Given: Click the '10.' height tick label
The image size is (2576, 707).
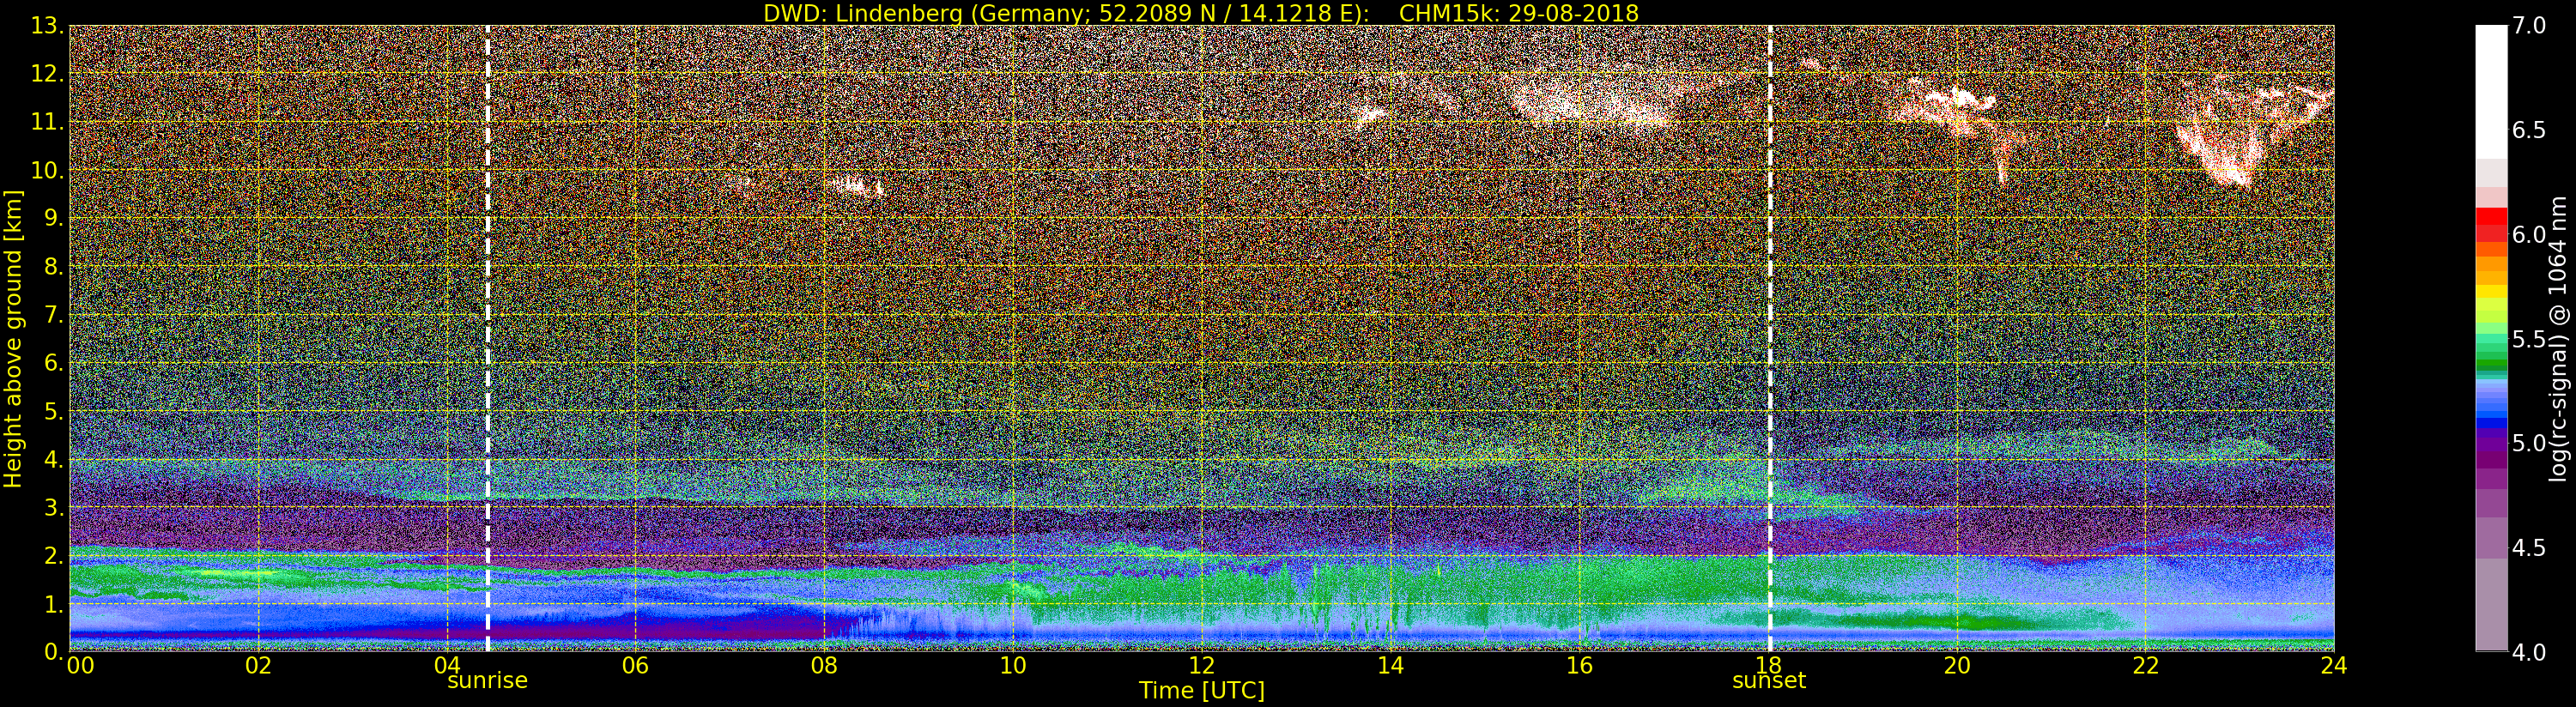Looking at the screenshot, I should point(47,170).
